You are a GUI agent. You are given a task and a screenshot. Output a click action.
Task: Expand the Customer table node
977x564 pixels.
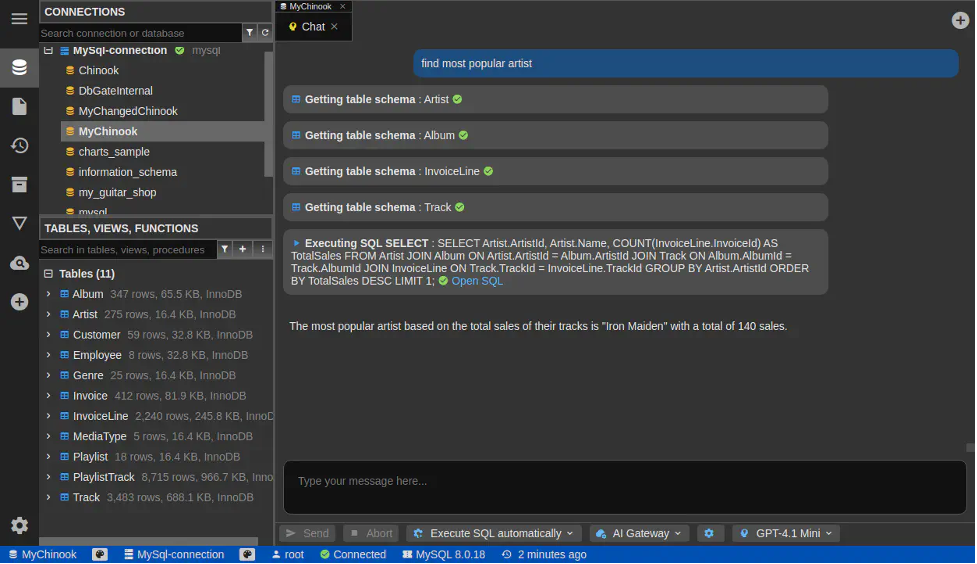click(x=49, y=335)
